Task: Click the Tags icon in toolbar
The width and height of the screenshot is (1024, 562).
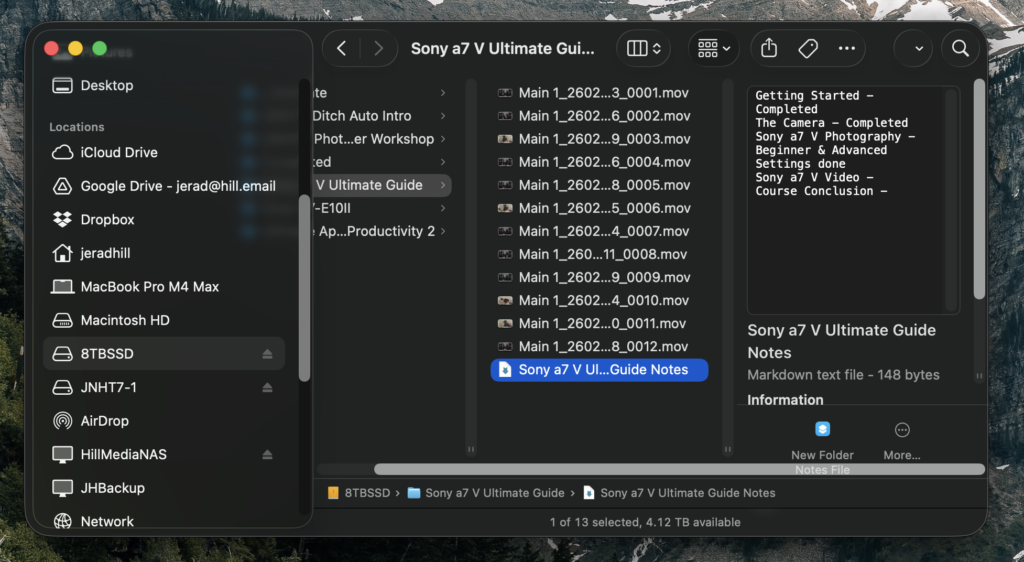Action: tap(808, 48)
